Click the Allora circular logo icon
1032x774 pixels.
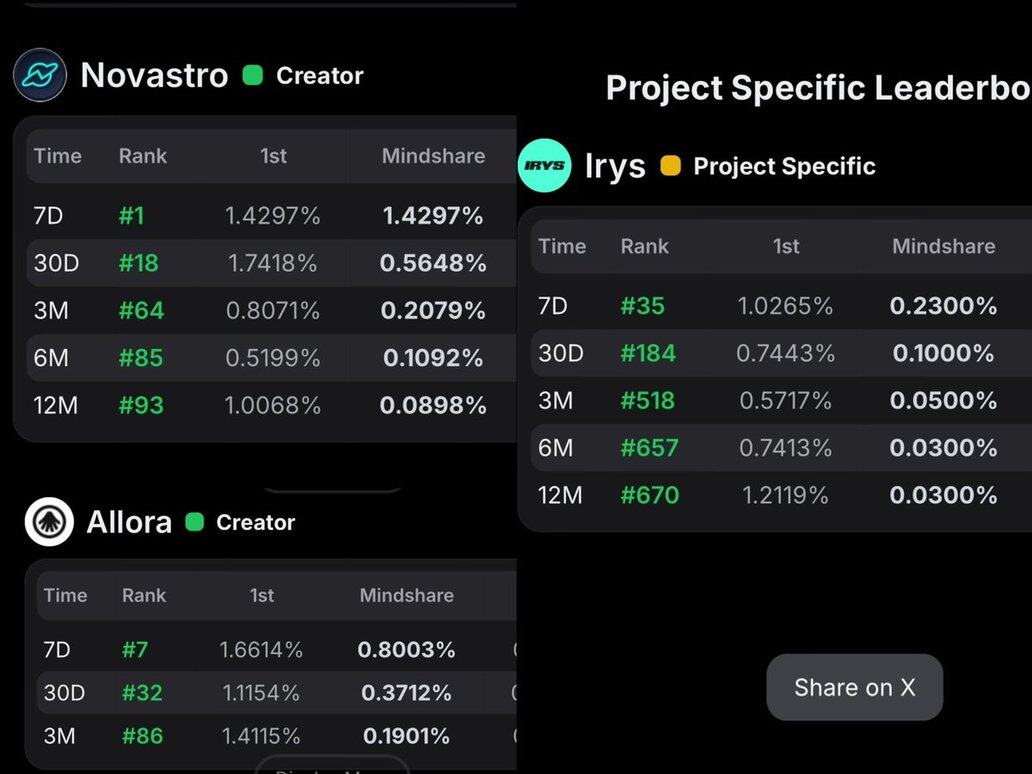coord(49,522)
